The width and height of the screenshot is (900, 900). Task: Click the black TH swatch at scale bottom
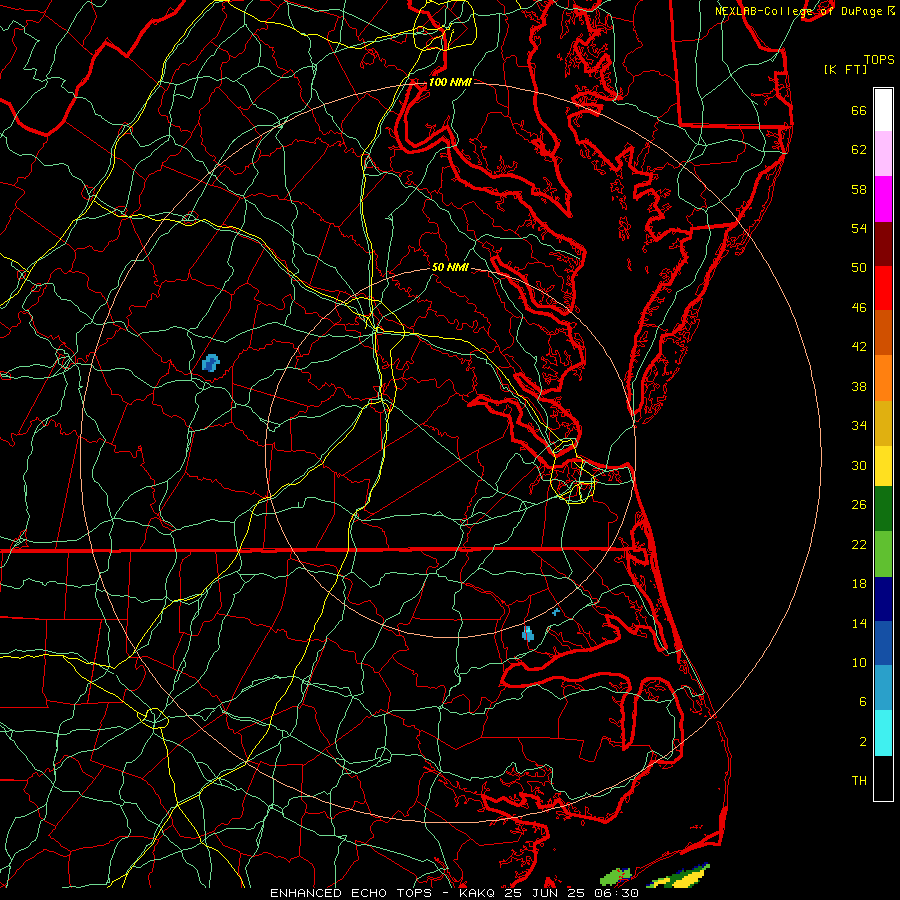(x=883, y=778)
